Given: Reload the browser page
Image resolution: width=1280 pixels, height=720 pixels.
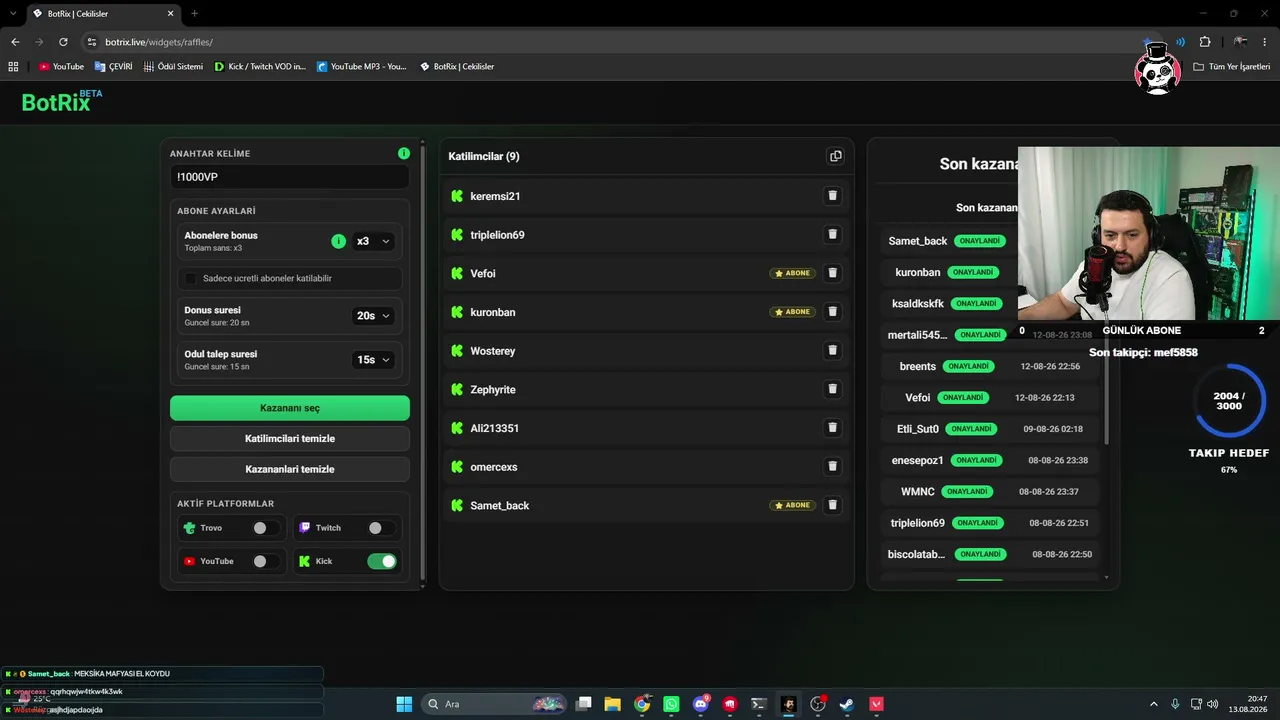Looking at the screenshot, I should [x=63, y=42].
